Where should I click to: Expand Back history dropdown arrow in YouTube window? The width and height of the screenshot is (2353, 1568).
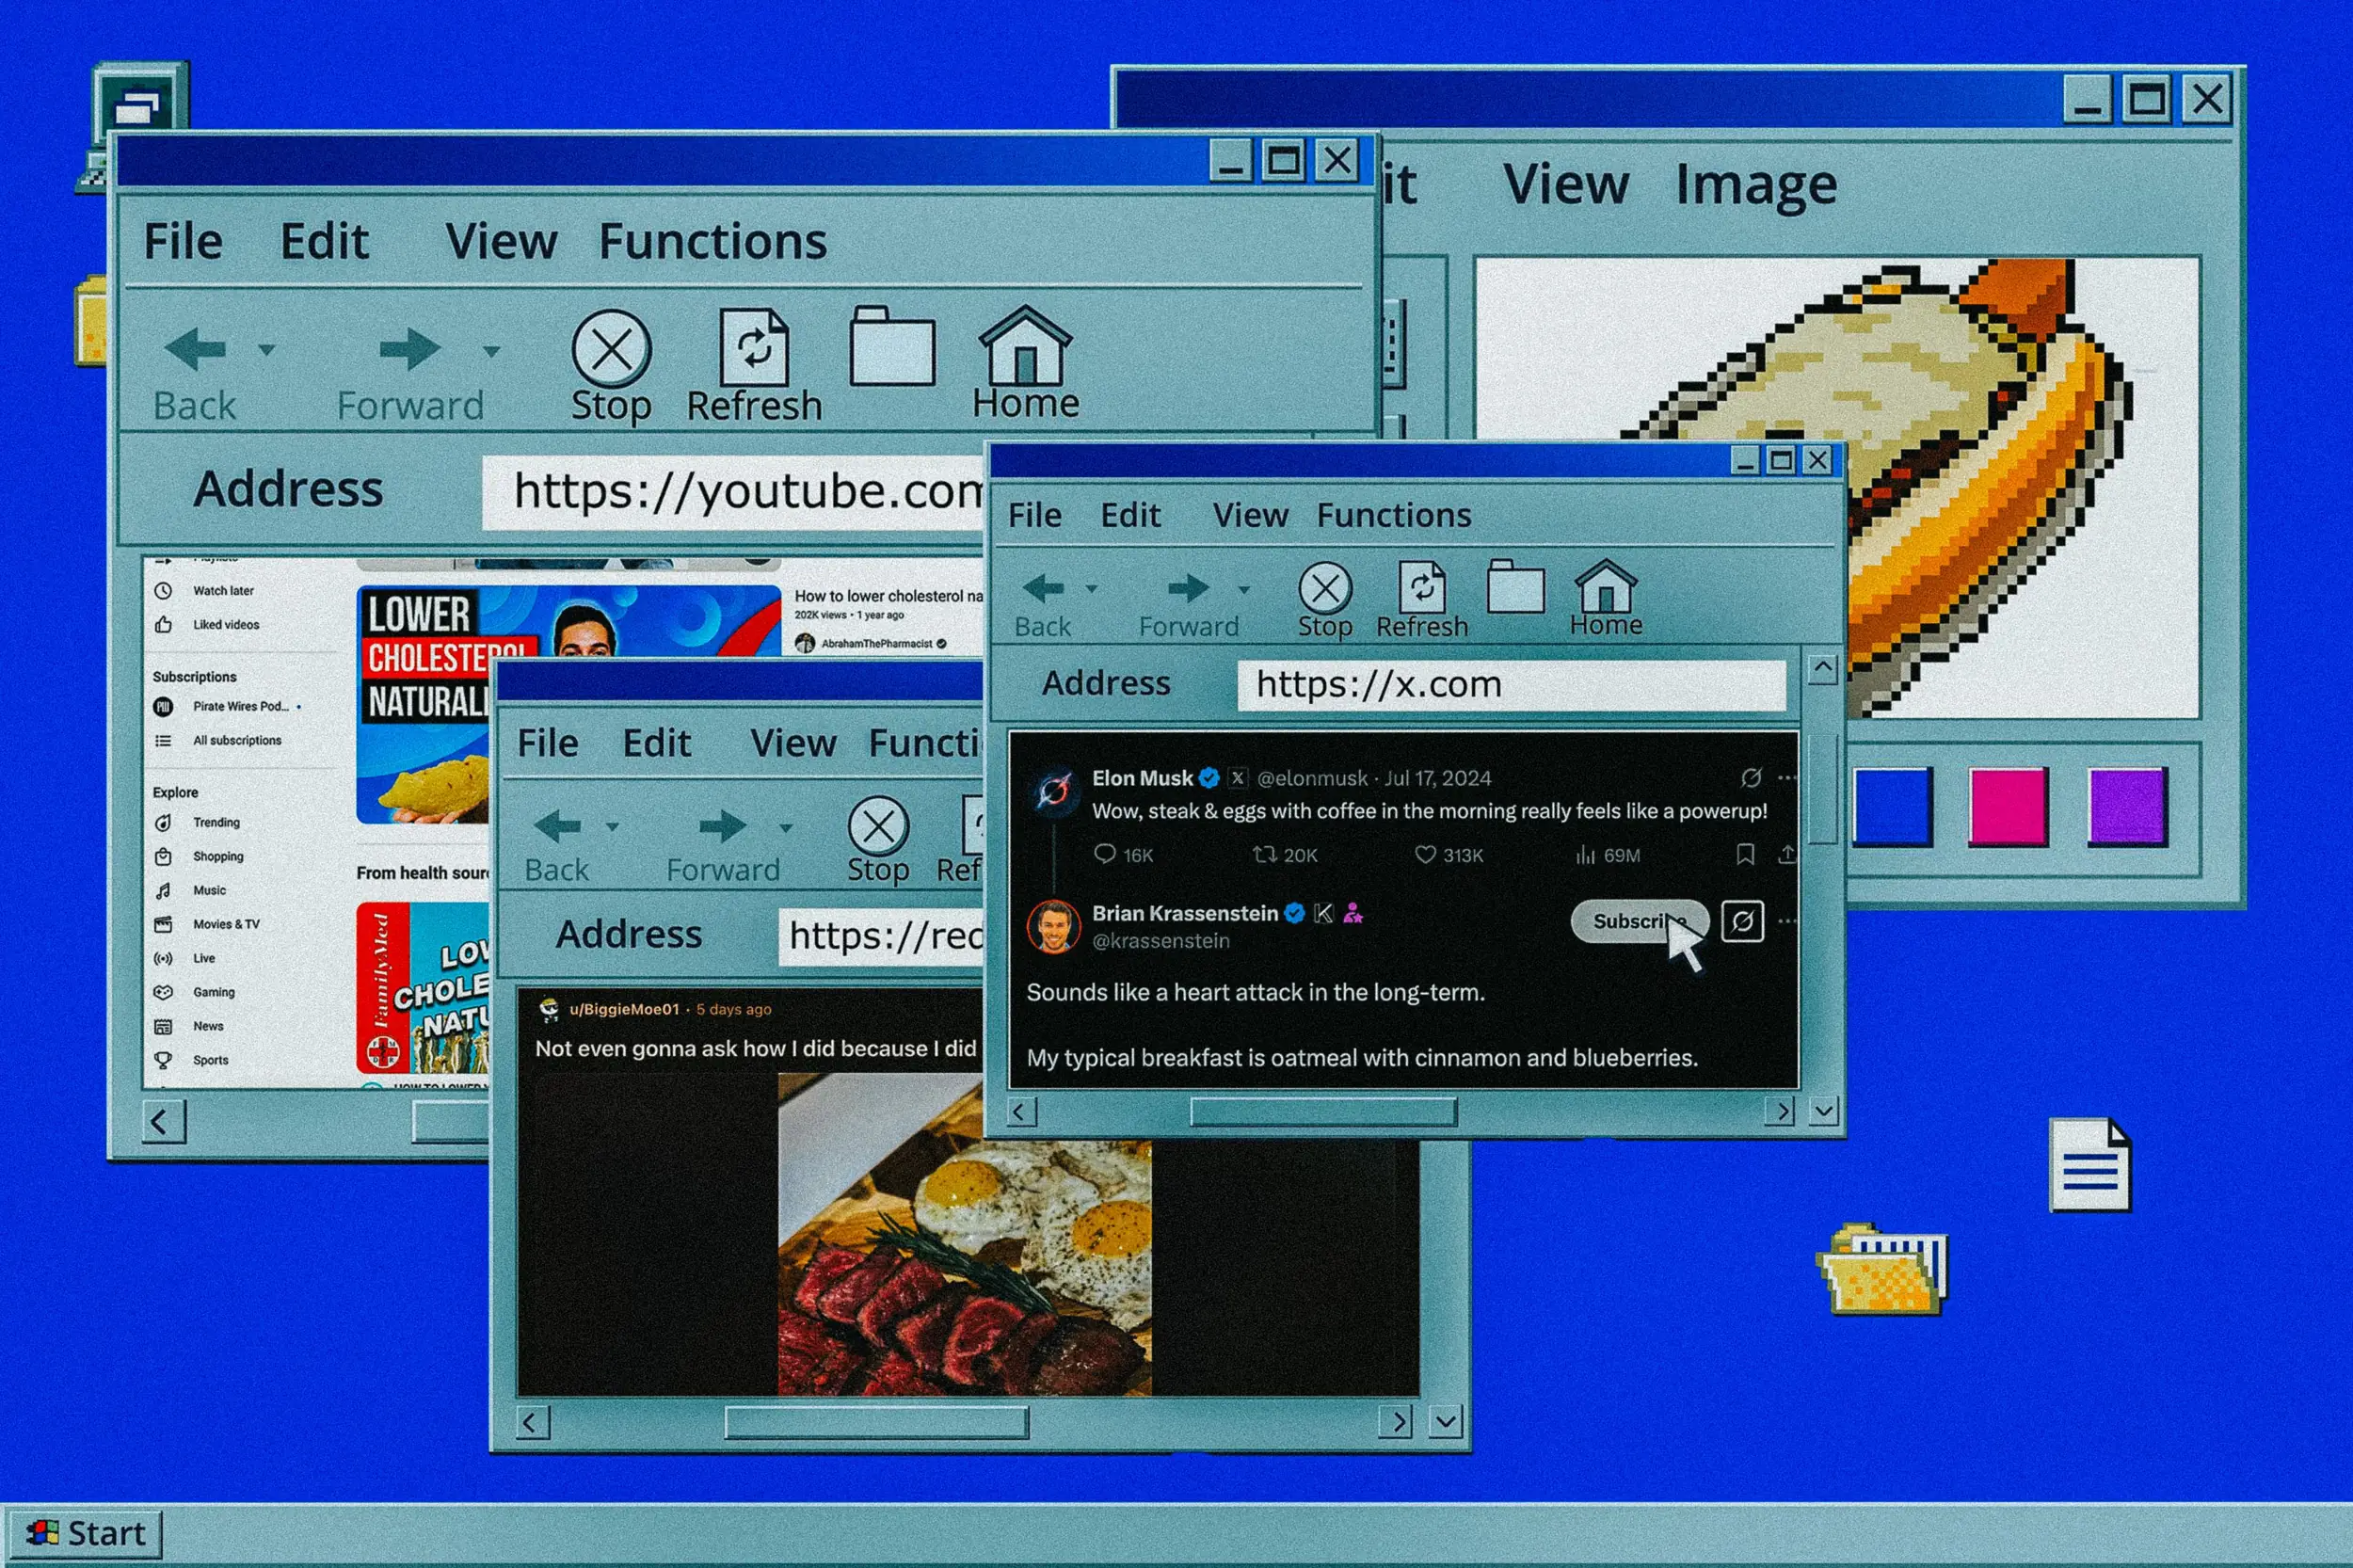click(x=266, y=350)
